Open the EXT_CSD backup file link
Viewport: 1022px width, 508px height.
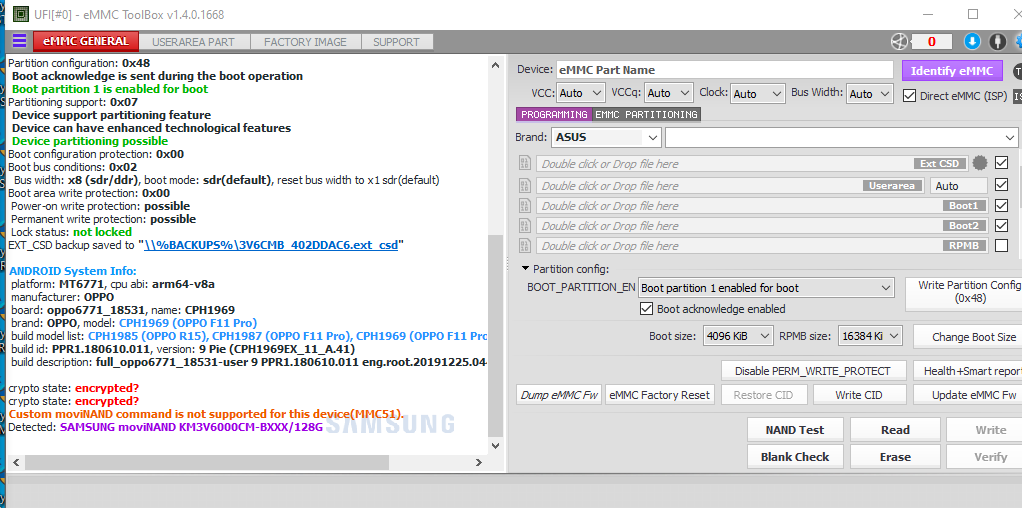click(x=271, y=245)
